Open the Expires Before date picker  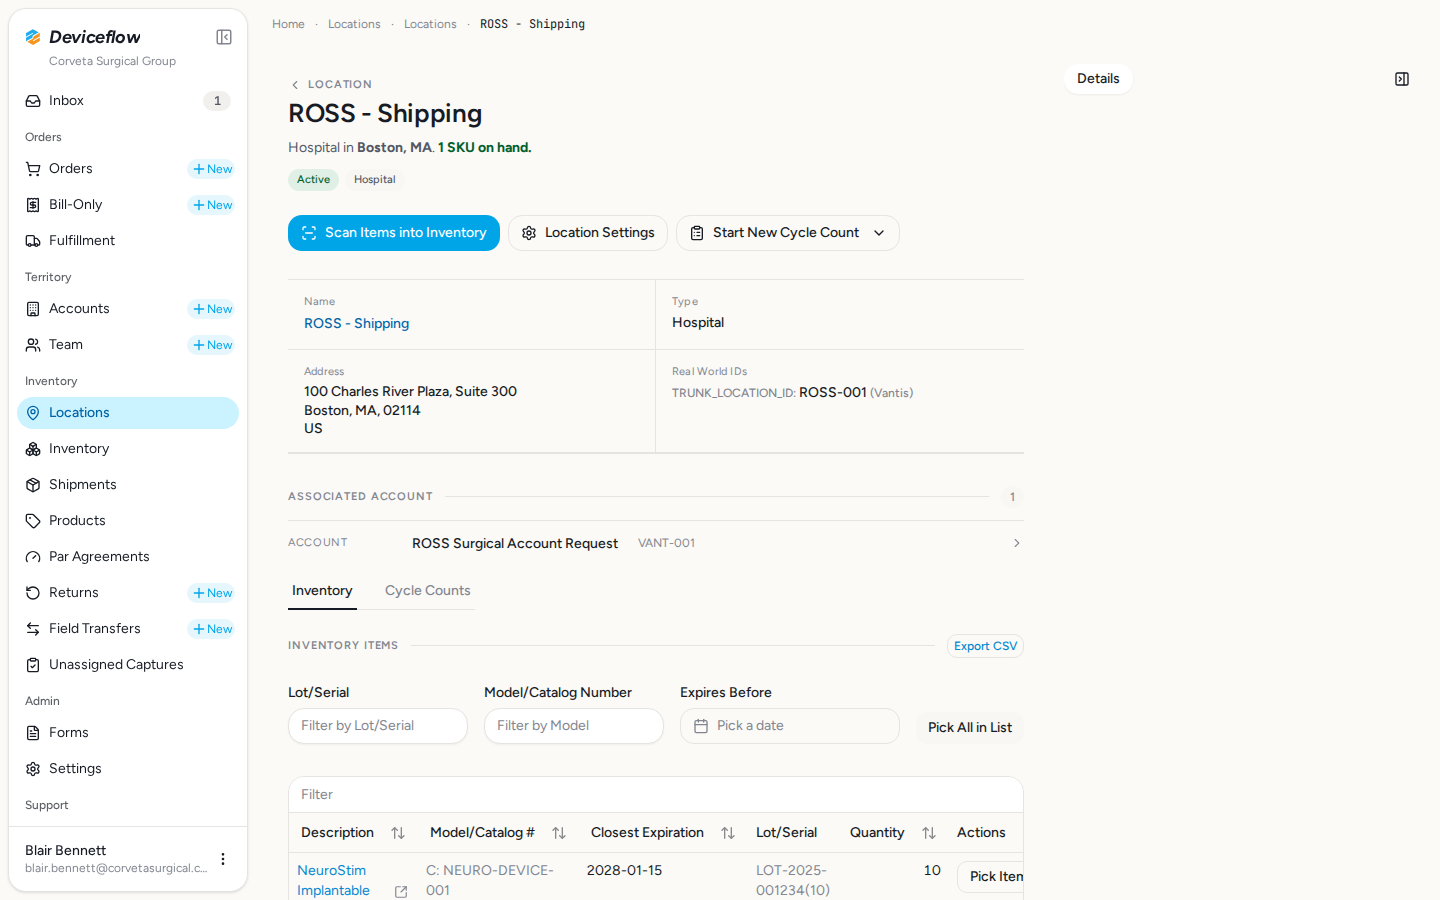[x=790, y=726]
